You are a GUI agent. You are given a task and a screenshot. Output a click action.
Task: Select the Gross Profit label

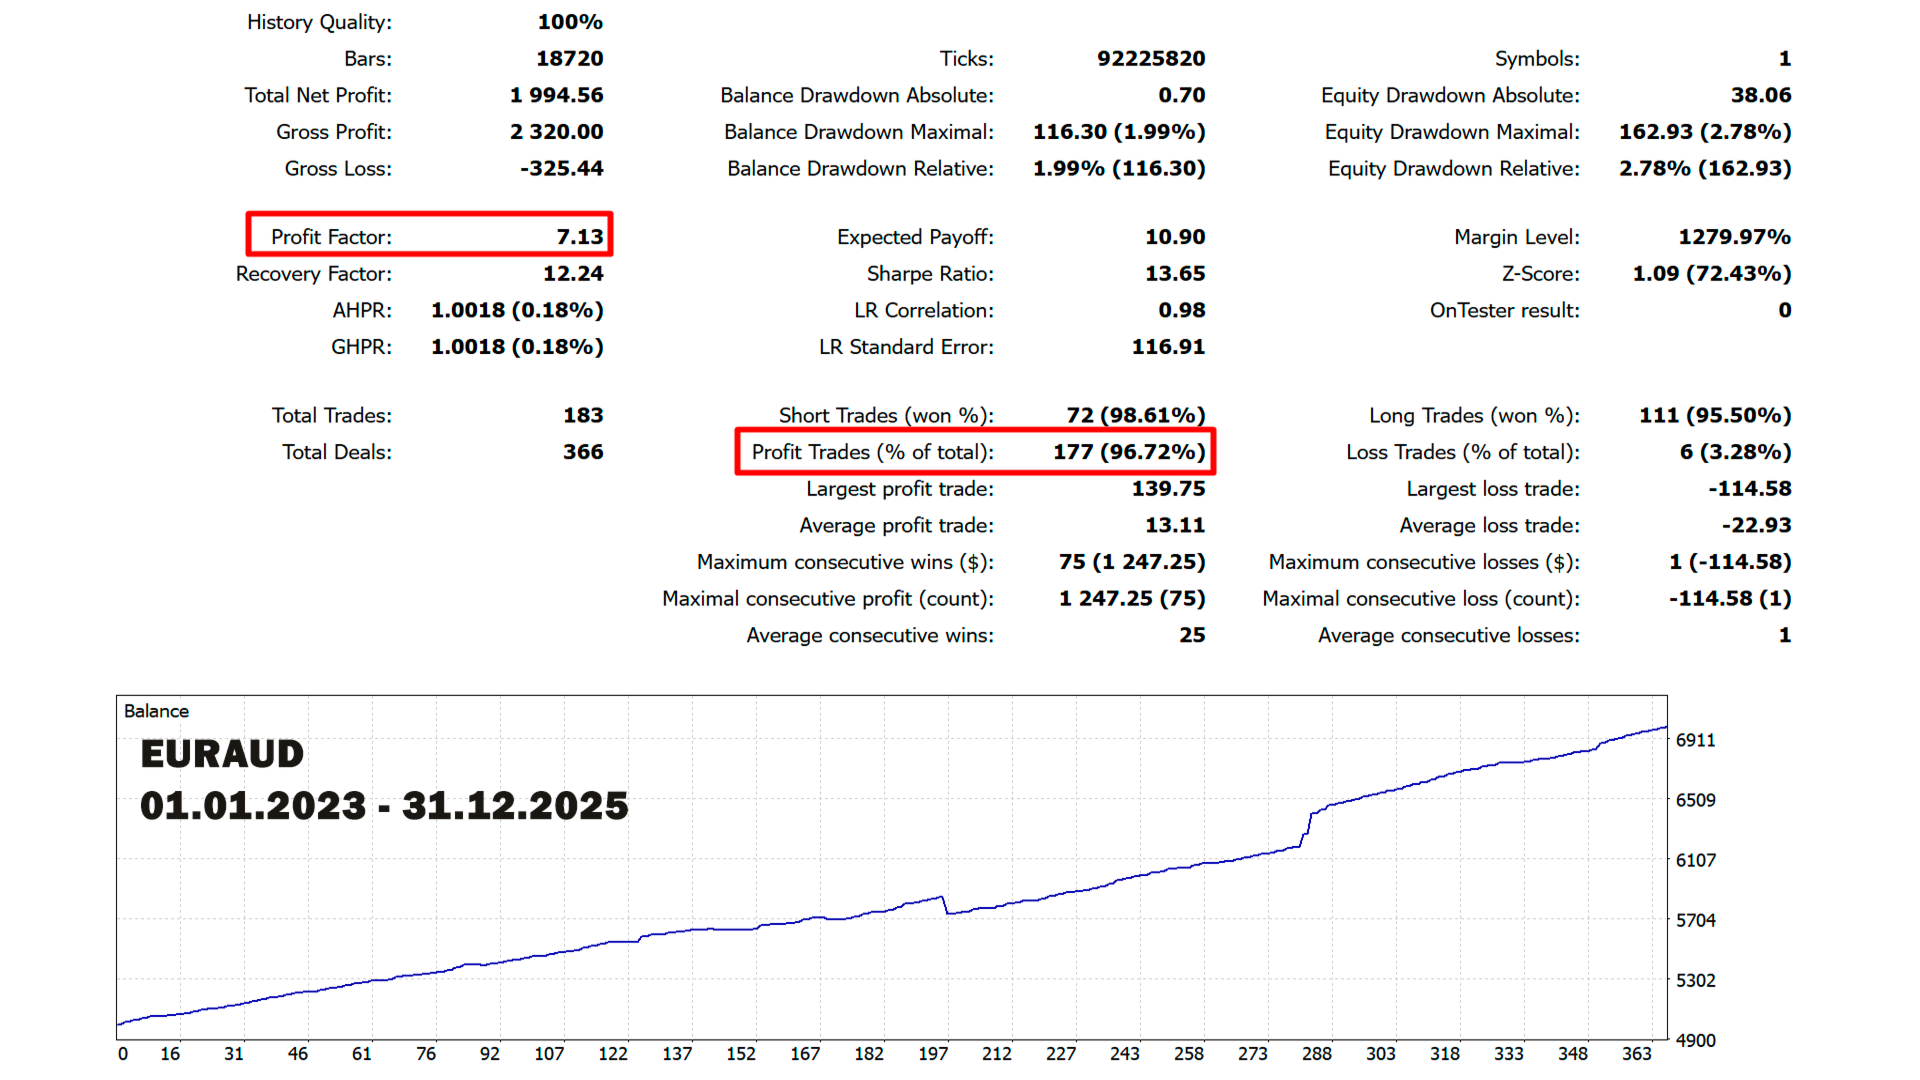(334, 132)
